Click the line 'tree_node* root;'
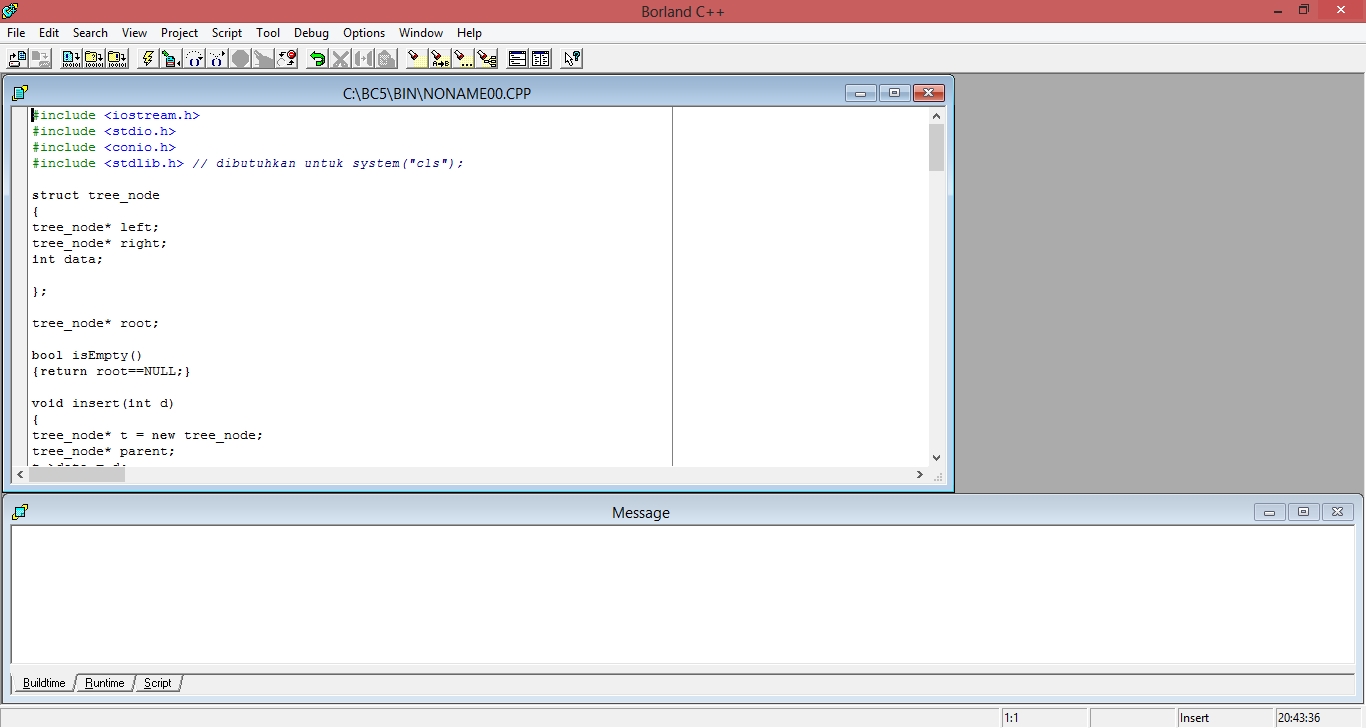The height and width of the screenshot is (728, 1366). (x=96, y=323)
